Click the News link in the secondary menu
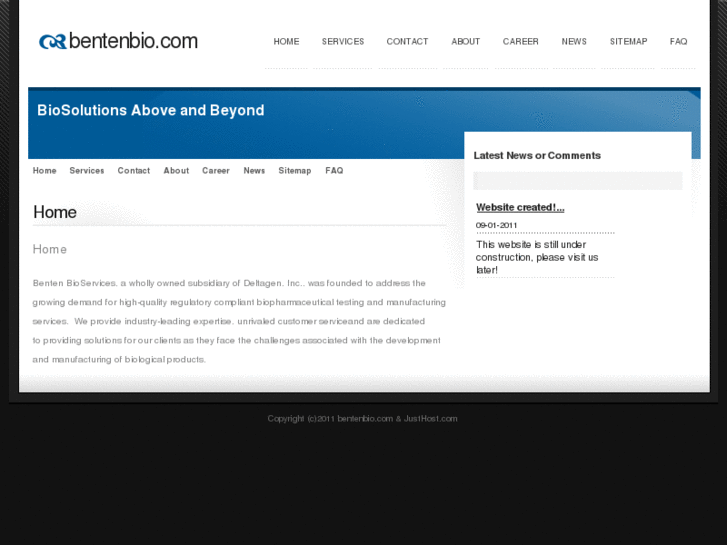This screenshot has width=727, height=545. [254, 171]
